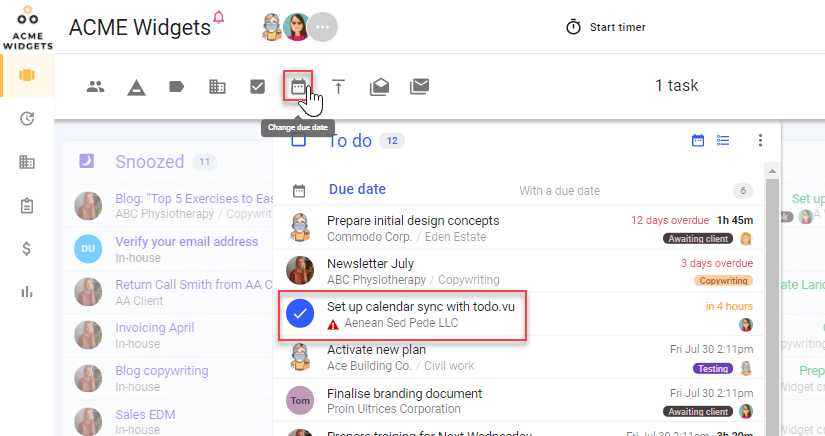Toggle the select-all checkbox beside To do
The width and height of the screenshot is (825, 436).
point(298,140)
